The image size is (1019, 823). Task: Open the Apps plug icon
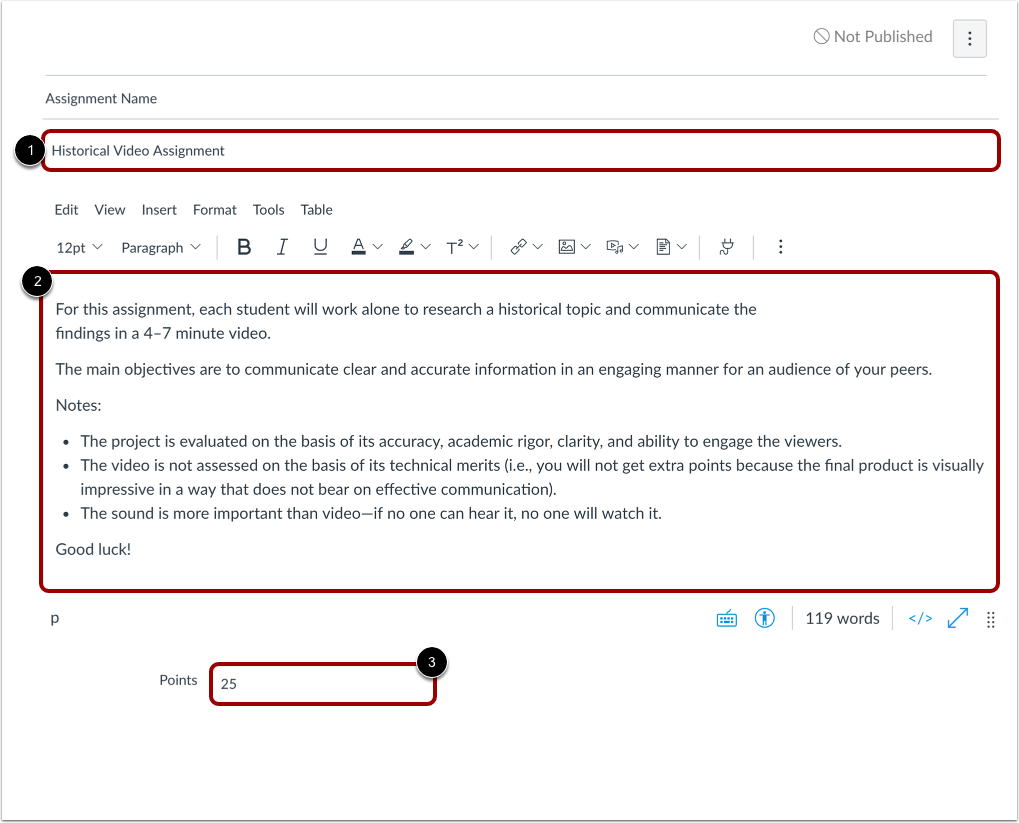coord(725,247)
